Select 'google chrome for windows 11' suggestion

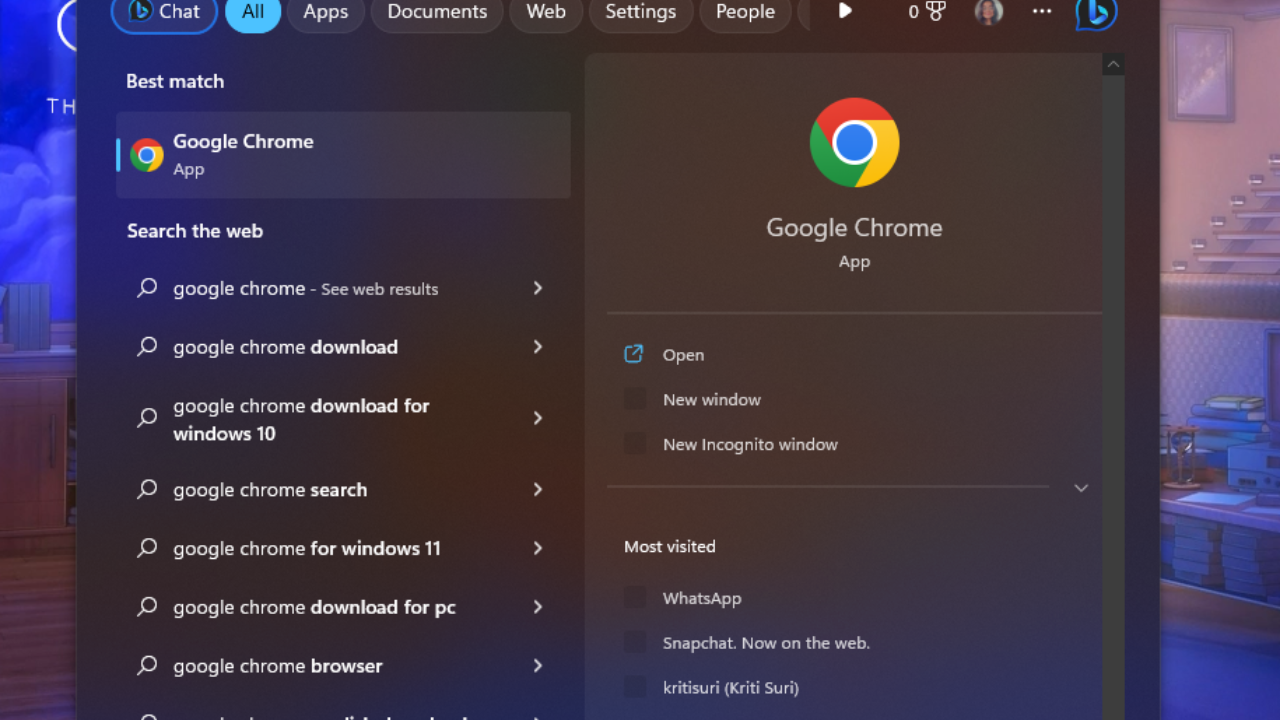(343, 548)
